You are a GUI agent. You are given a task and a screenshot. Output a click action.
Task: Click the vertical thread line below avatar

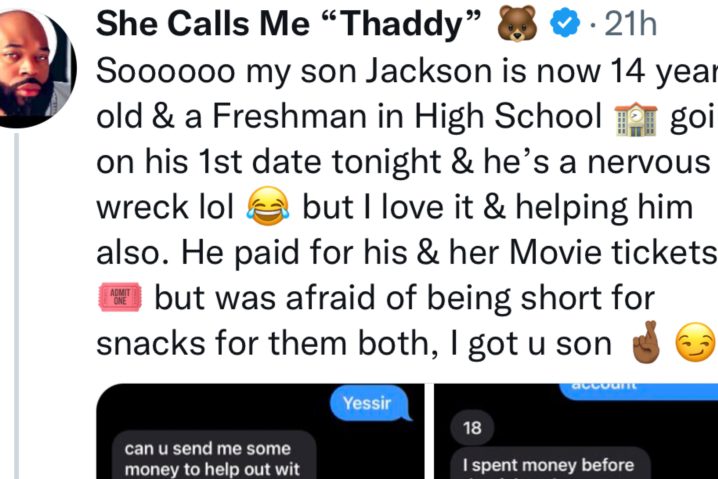[16, 306]
